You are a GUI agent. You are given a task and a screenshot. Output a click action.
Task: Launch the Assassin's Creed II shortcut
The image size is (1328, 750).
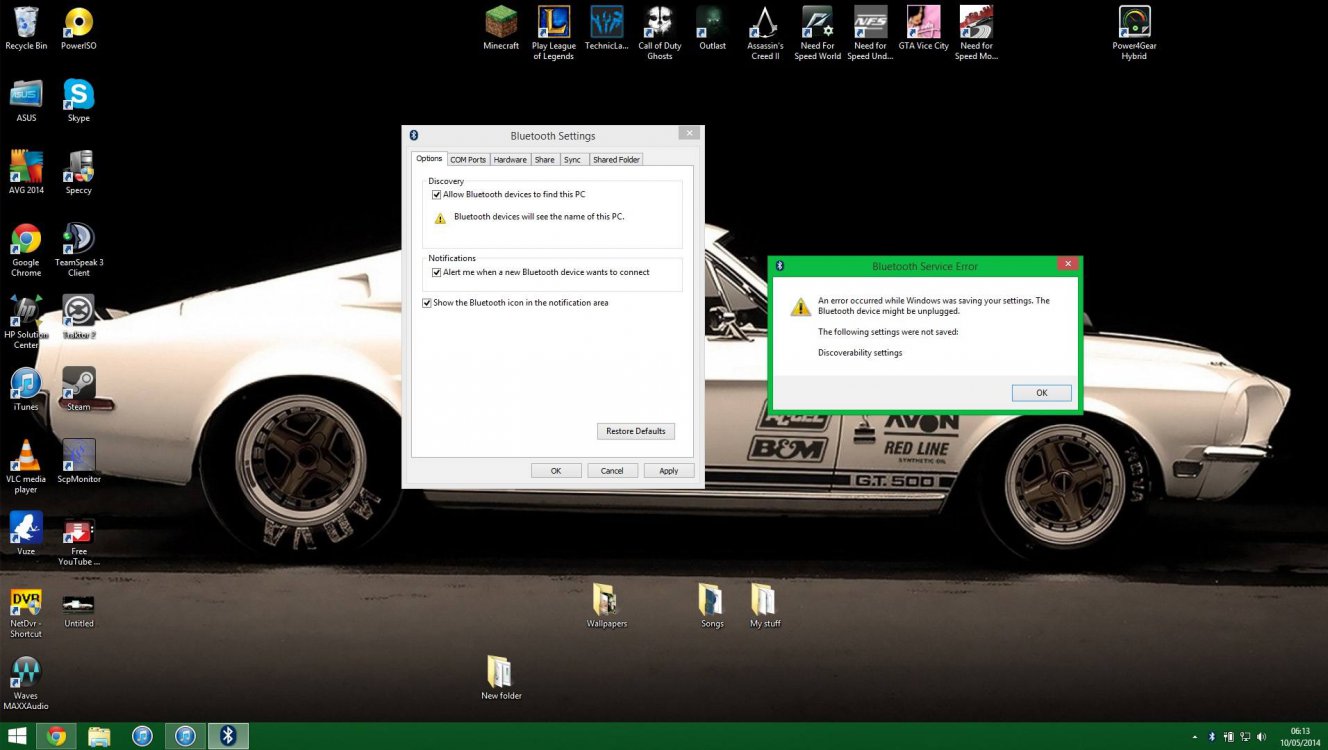(x=765, y=33)
